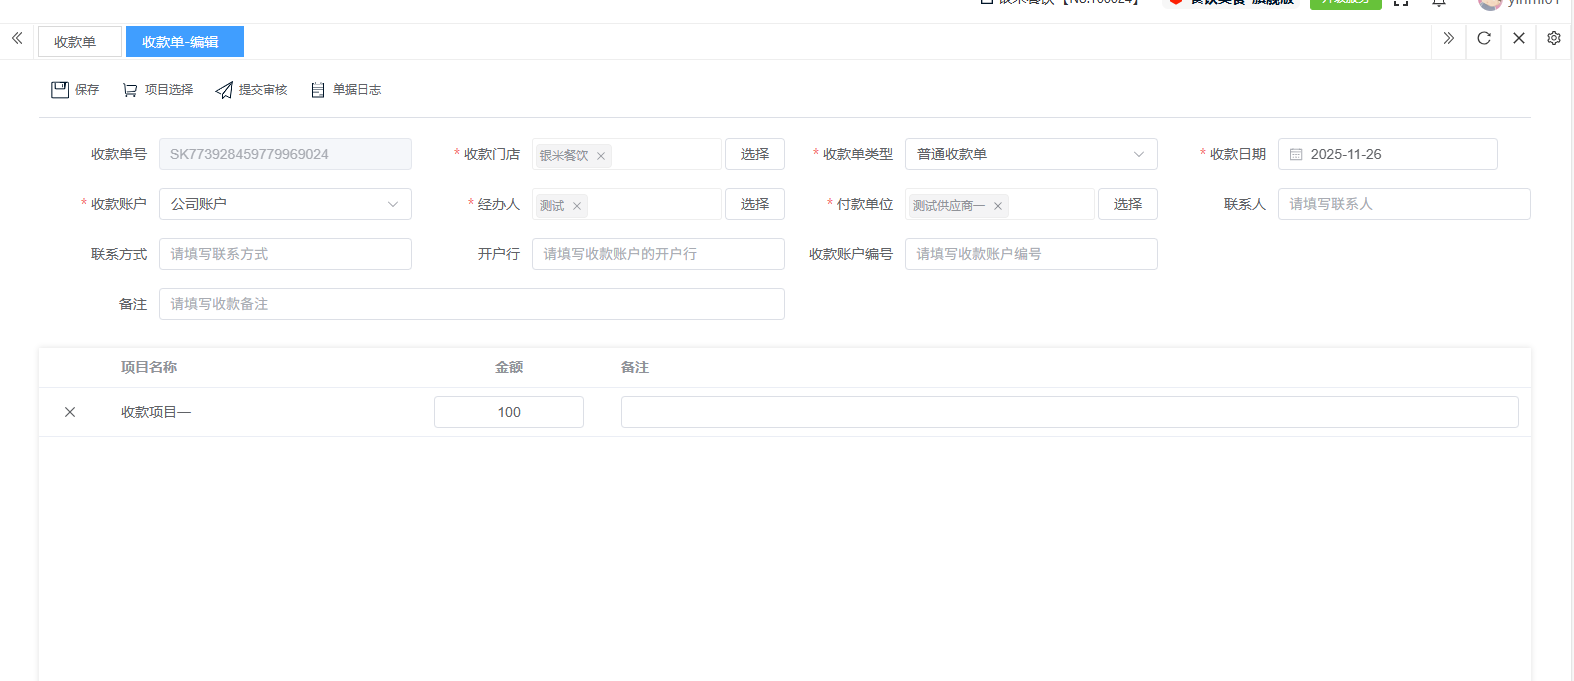Click the 联系人 input field
Viewport: 1574px width, 681px height.
tap(1403, 204)
